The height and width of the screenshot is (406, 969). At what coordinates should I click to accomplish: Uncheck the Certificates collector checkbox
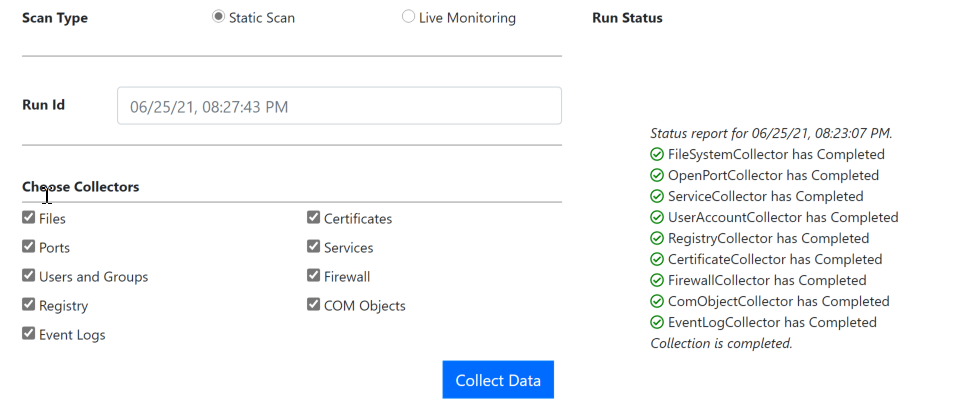[x=313, y=218]
